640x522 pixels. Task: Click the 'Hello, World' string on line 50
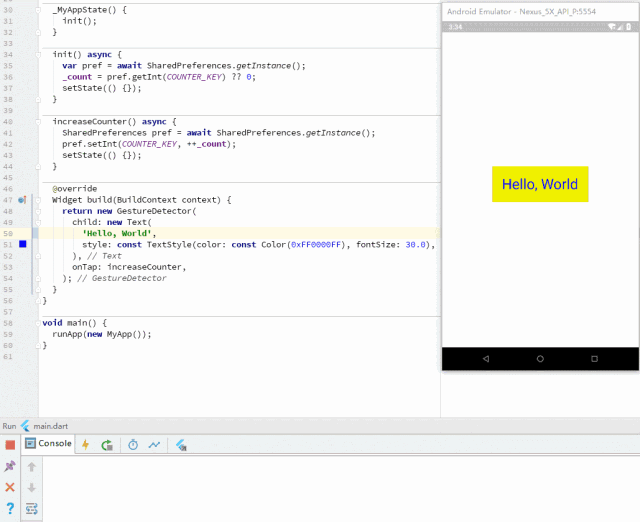119,233
